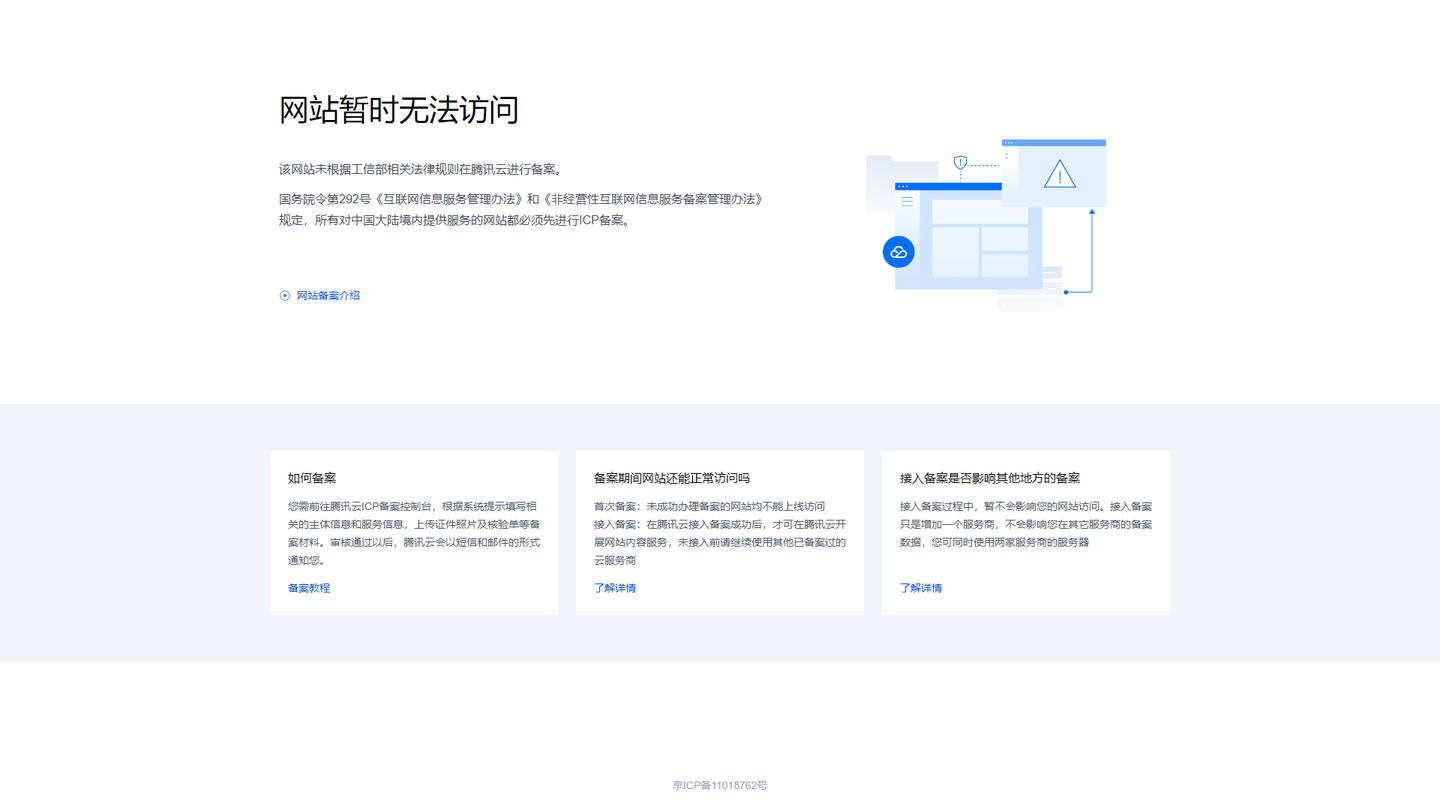Click the paragraph starting 接入备案过程中
Viewport: 1440px width, 810px height.
[1026, 525]
